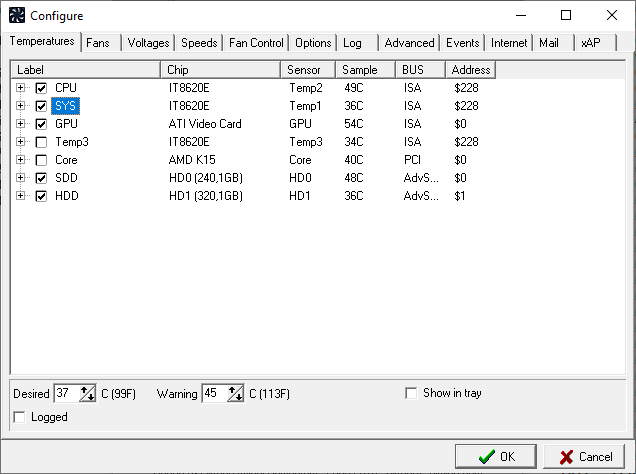The image size is (636, 474).
Task: Click the Label column header
Action: [x=86, y=70]
